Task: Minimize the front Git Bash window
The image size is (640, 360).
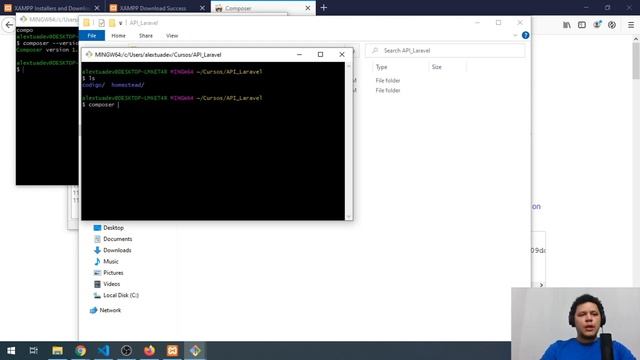Action: point(299,54)
